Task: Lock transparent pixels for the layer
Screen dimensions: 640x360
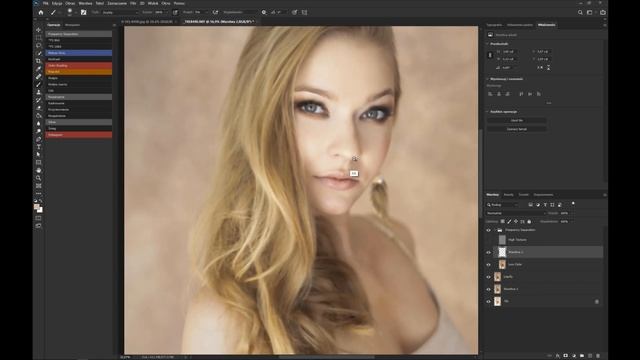Action: pos(502,222)
